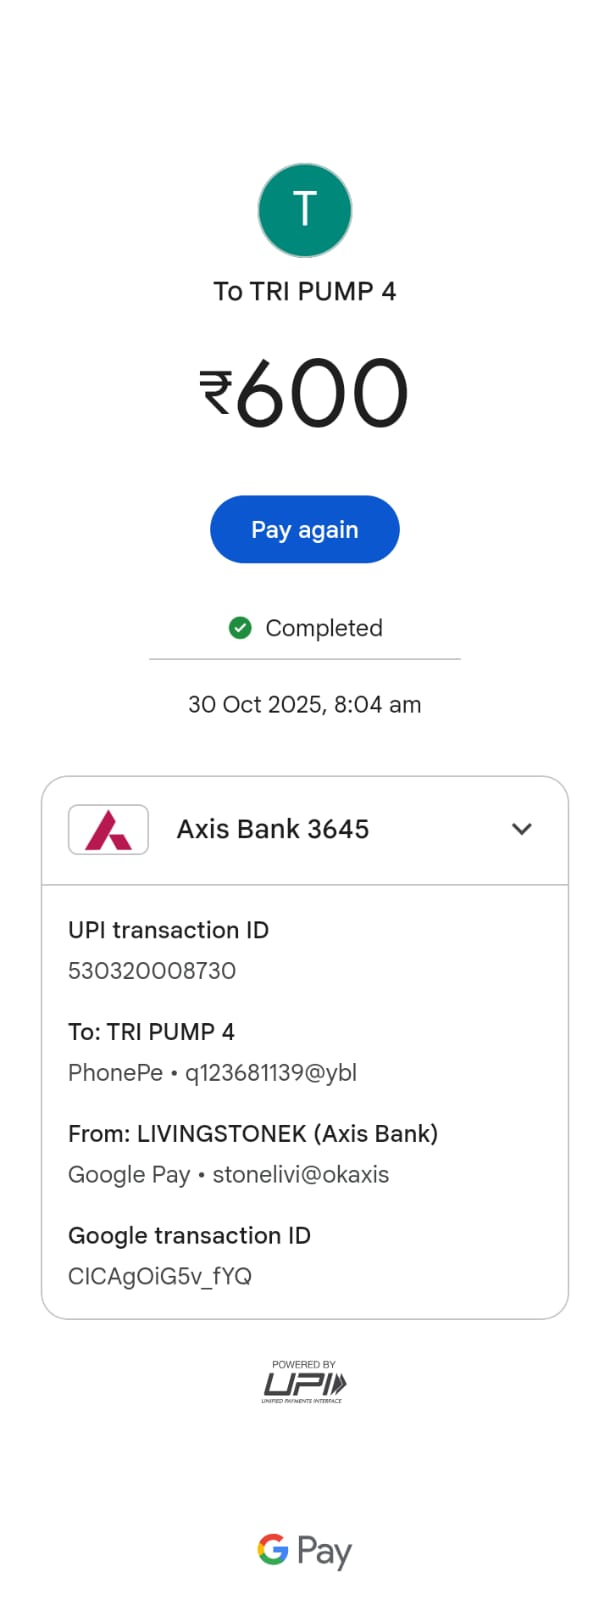Click the Google Pay logo
The height and width of the screenshot is (1600, 610).
click(304, 1550)
